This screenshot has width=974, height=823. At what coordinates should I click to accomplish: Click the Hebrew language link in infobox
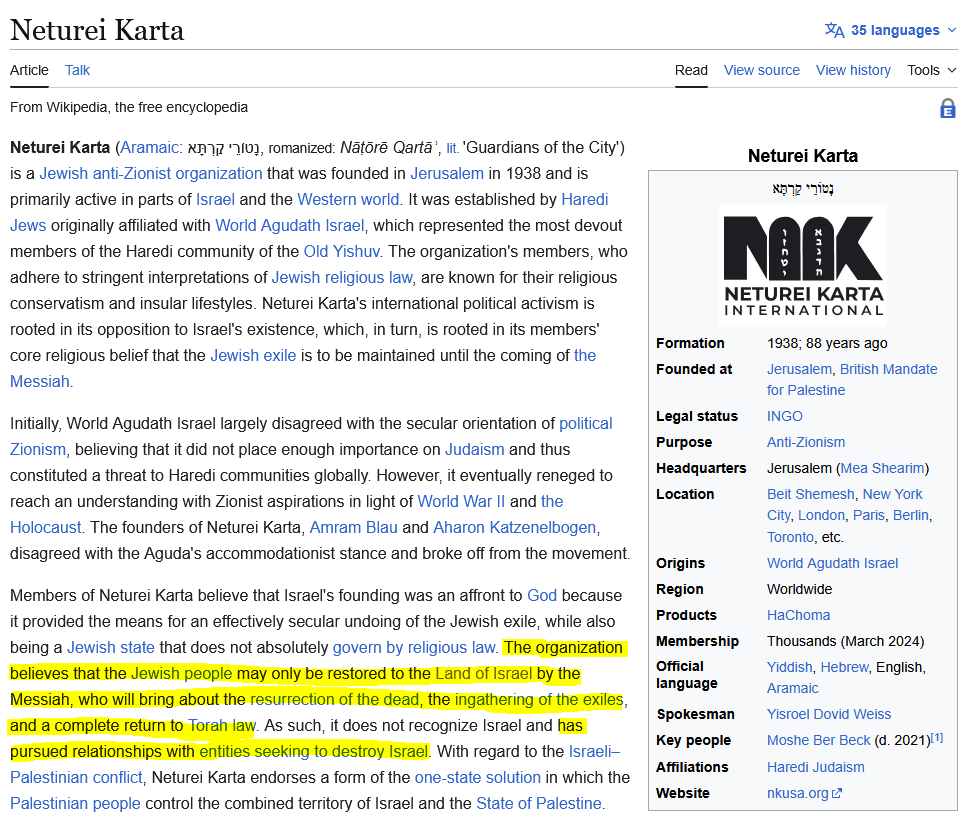point(844,667)
